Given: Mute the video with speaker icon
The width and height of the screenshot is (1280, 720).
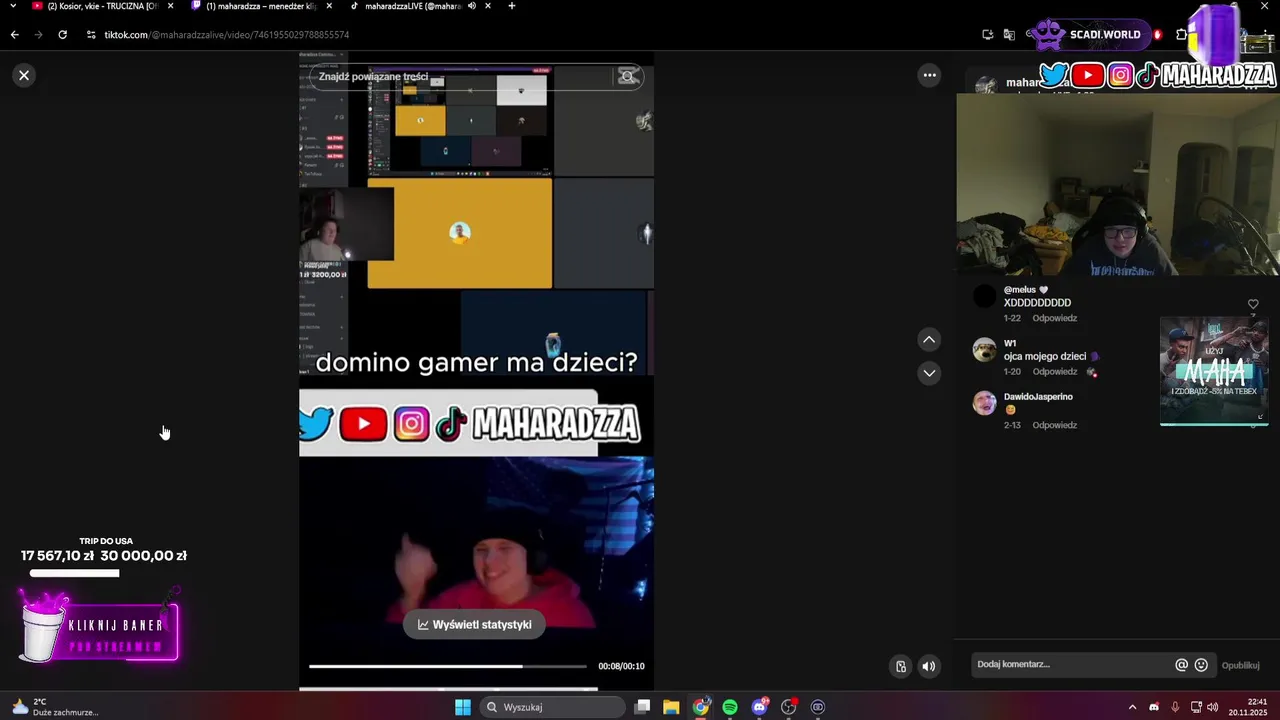Looking at the screenshot, I should click(x=929, y=666).
